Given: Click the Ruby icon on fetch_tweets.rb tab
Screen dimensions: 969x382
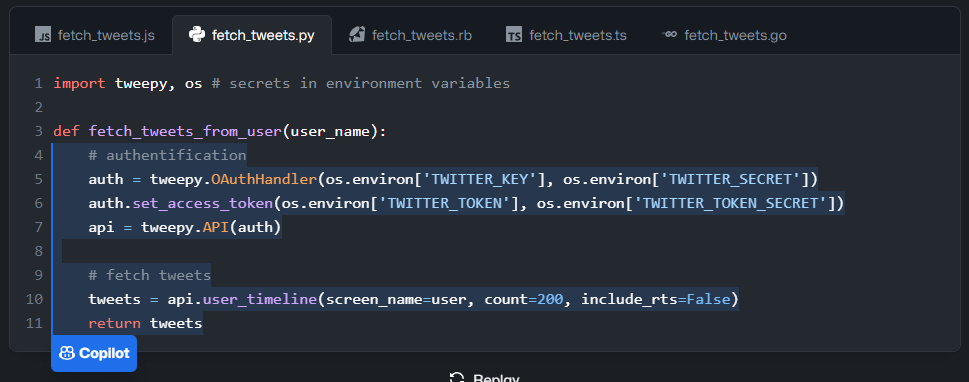Looking at the screenshot, I should click(x=357, y=35).
